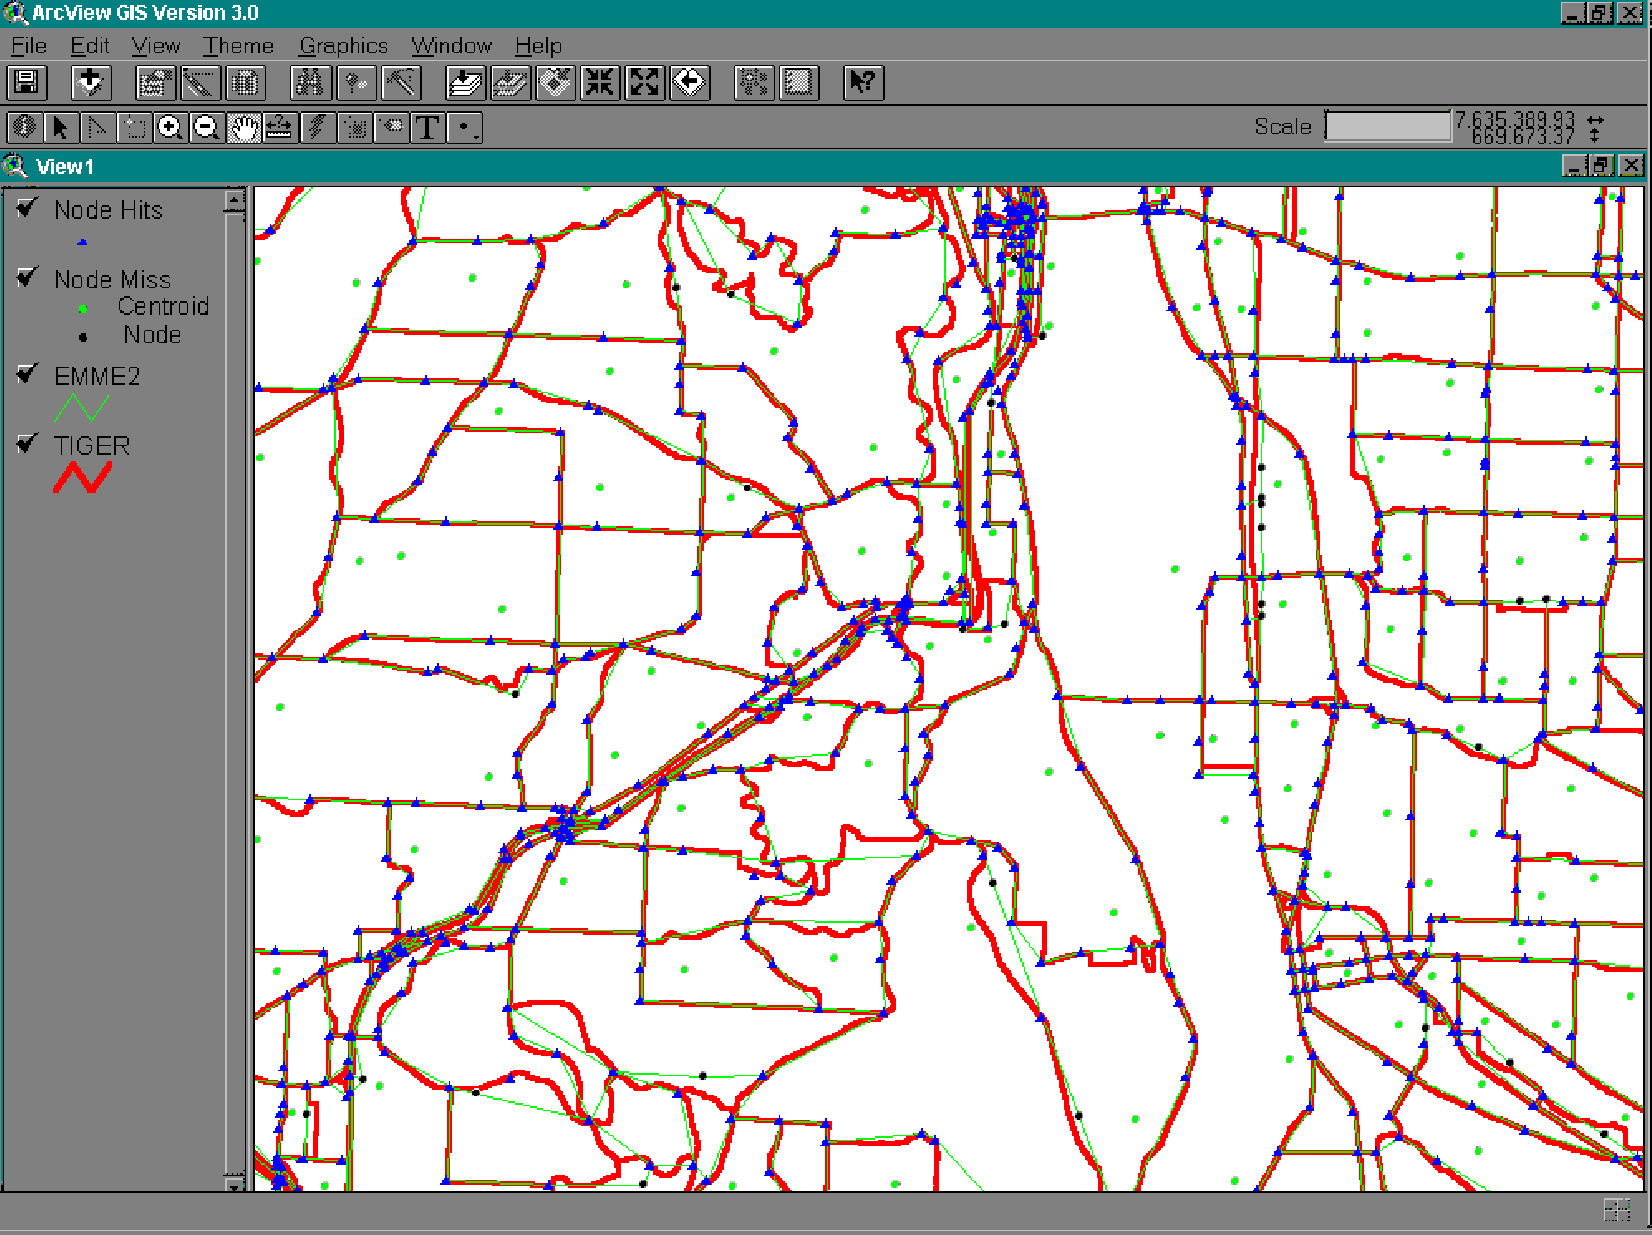
Task: Click the TIGER red line symbol
Action: (x=82, y=478)
